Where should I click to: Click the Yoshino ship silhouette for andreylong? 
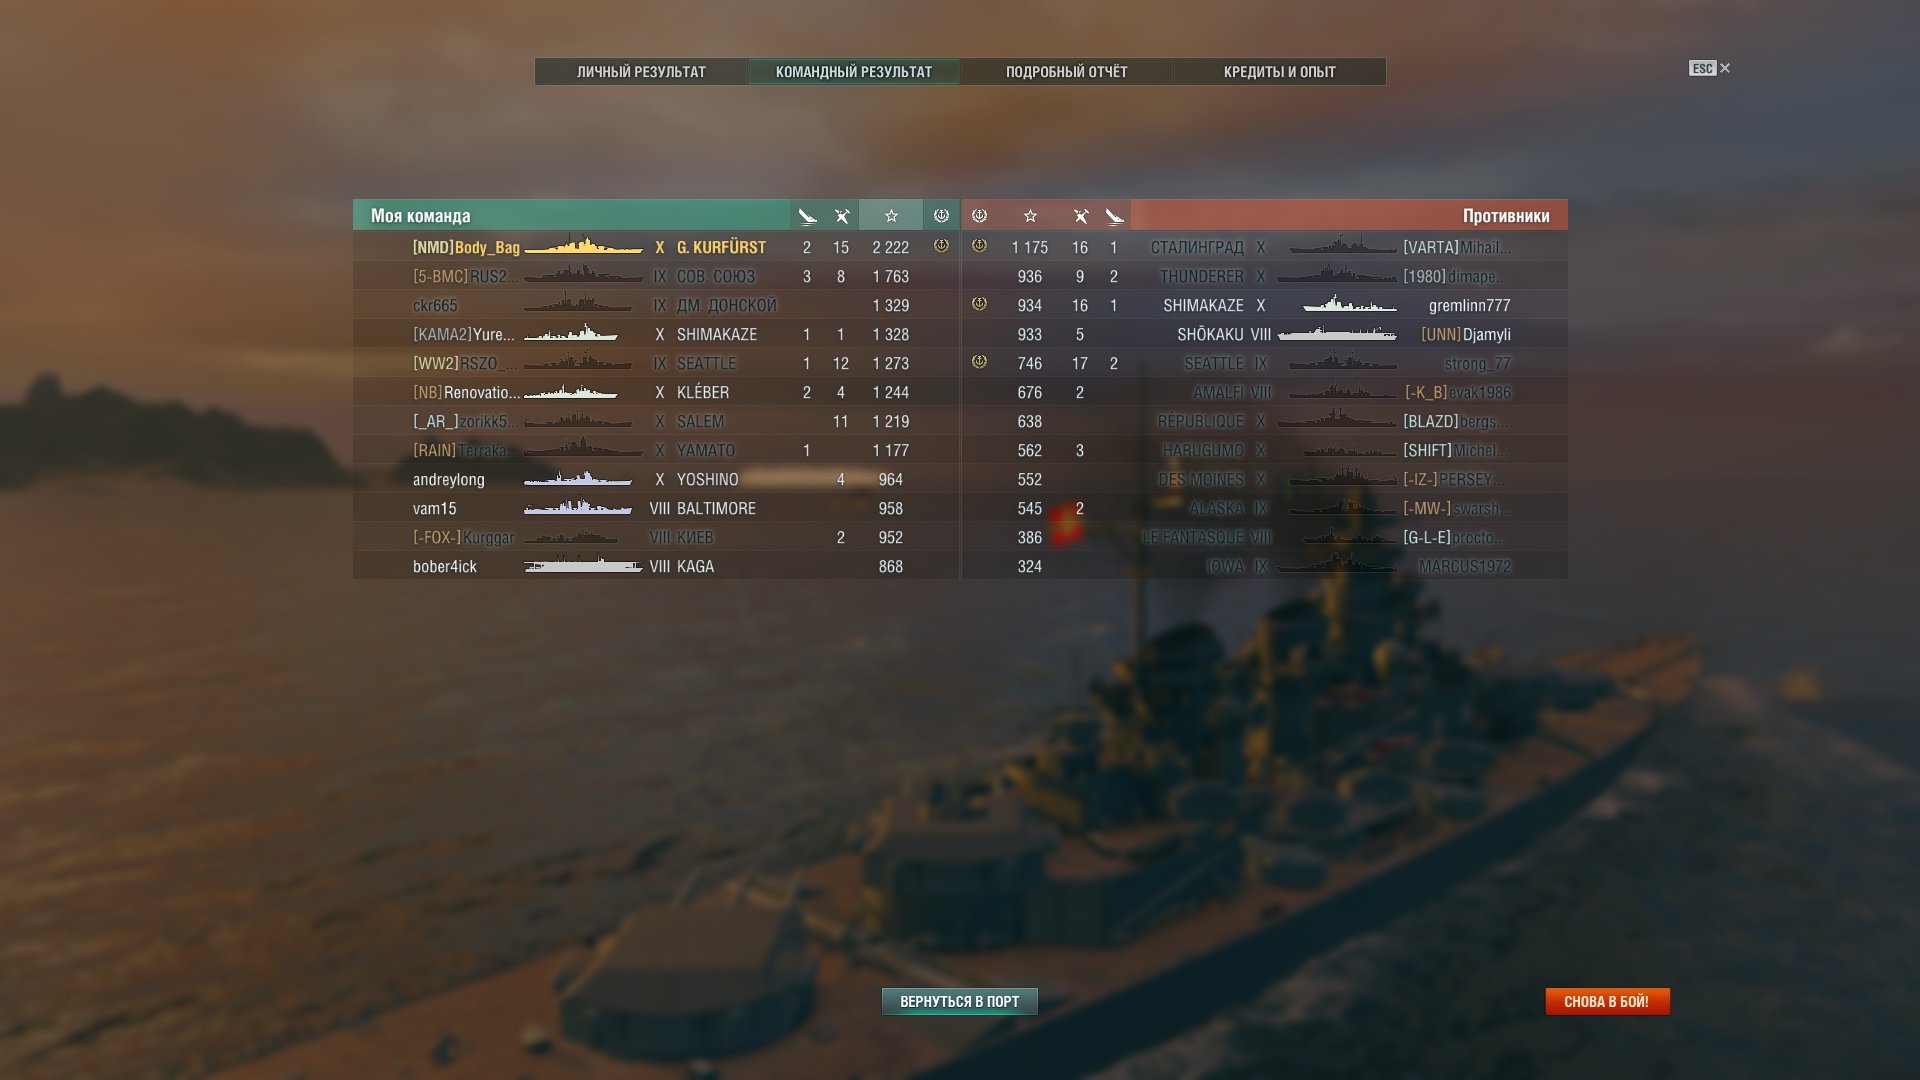point(578,479)
